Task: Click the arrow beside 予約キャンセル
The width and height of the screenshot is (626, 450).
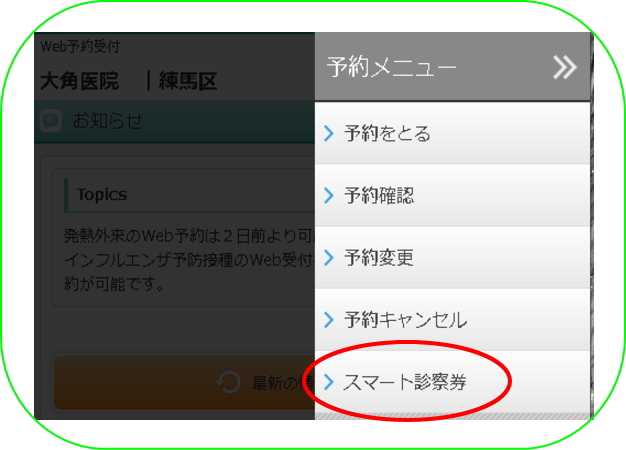Action: click(x=329, y=319)
